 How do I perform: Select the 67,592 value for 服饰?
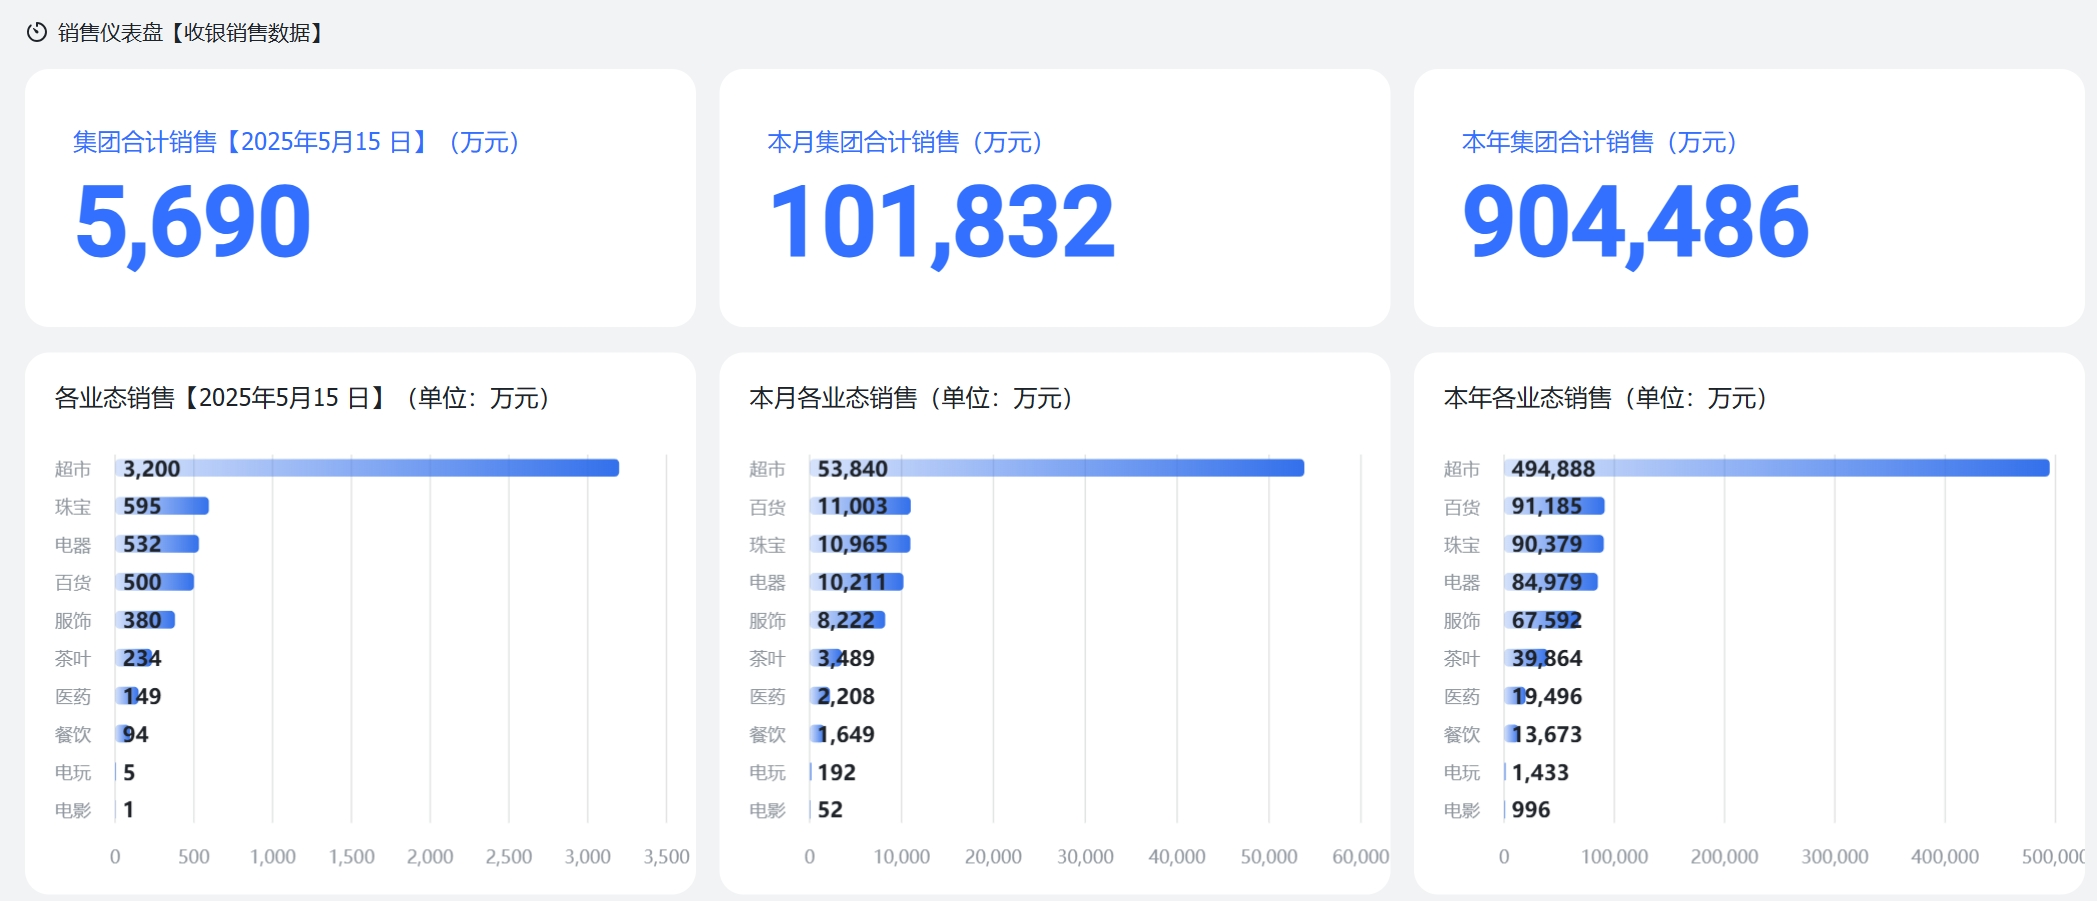[1547, 620]
